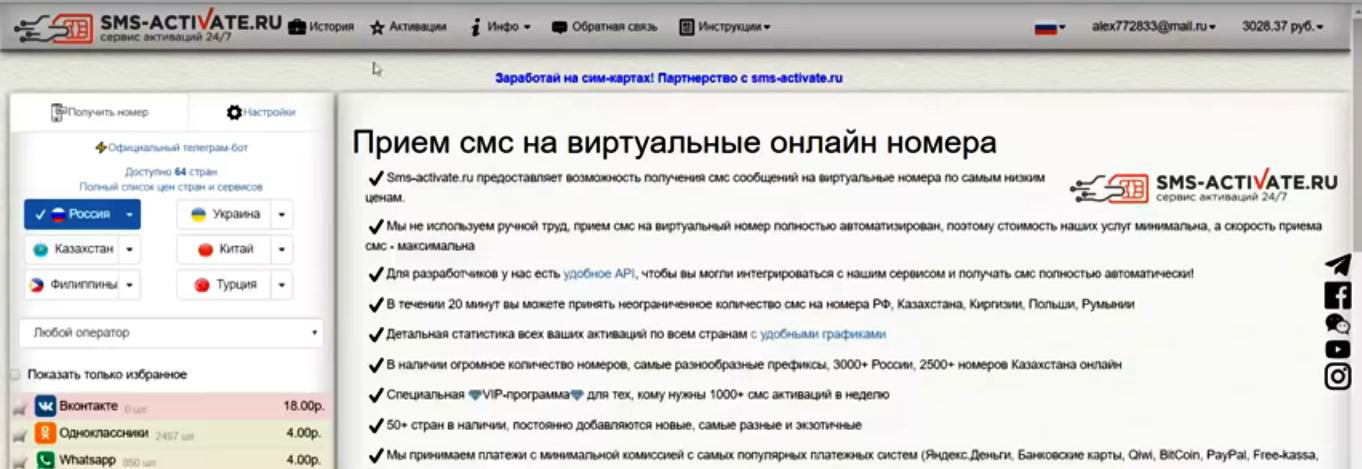The width and height of the screenshot is (1362, 469).
Task: Switch to the Получить номер tab
Action: click(99, 112)
